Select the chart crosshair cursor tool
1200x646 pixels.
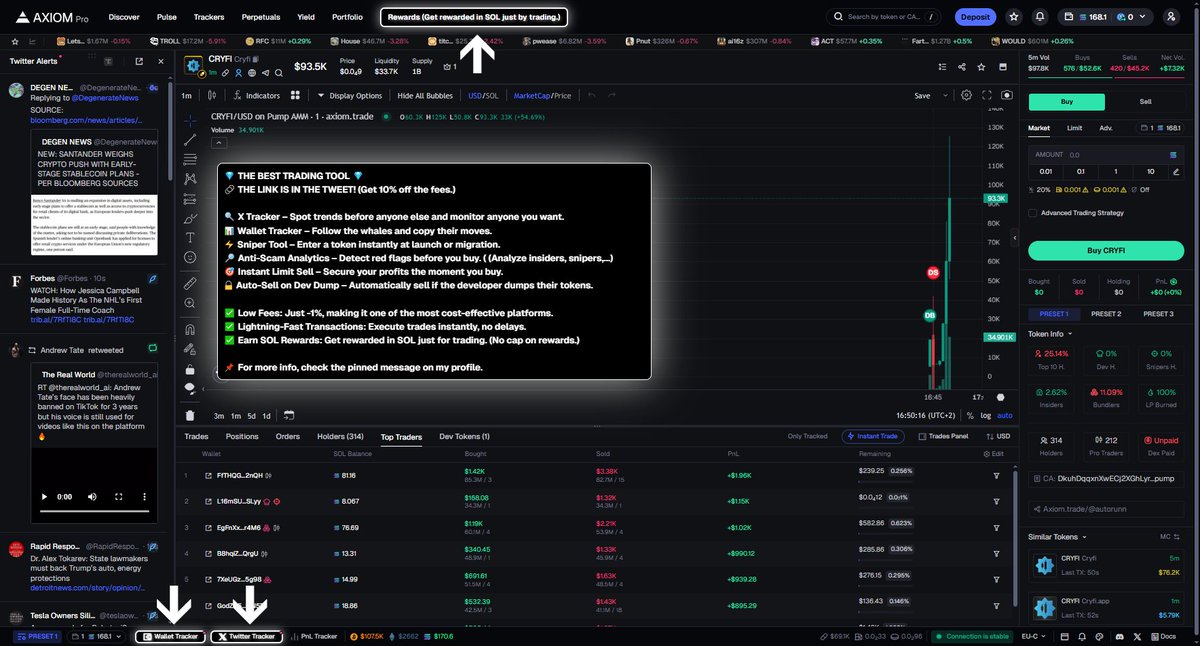click(190, 119)
